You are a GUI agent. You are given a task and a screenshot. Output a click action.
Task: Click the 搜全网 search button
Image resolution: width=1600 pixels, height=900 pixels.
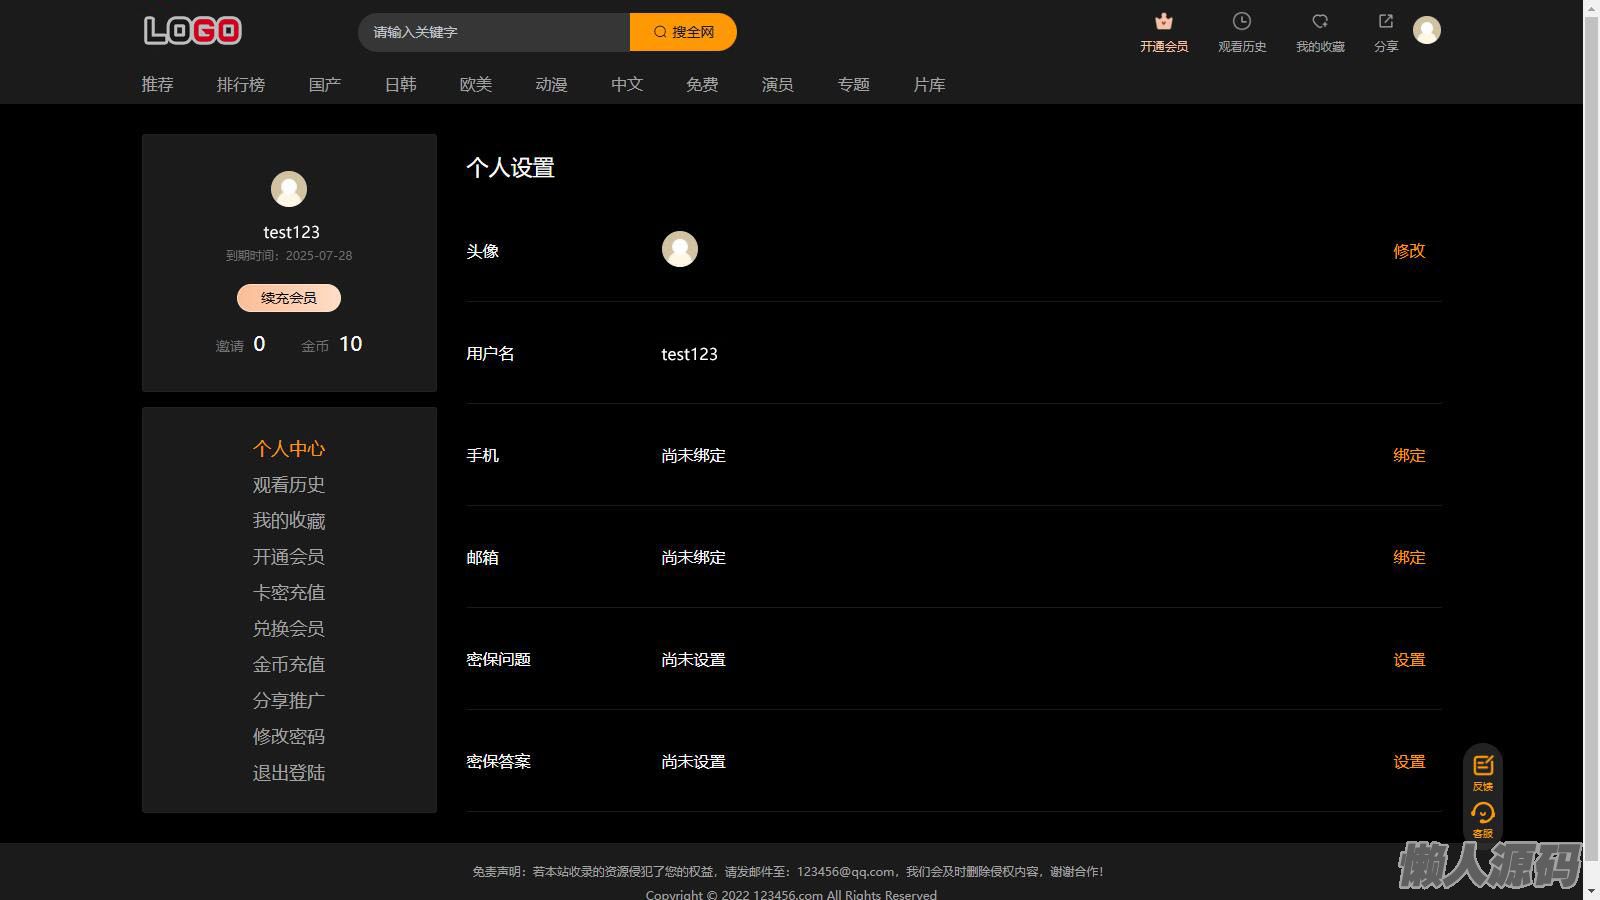point(683,32)
